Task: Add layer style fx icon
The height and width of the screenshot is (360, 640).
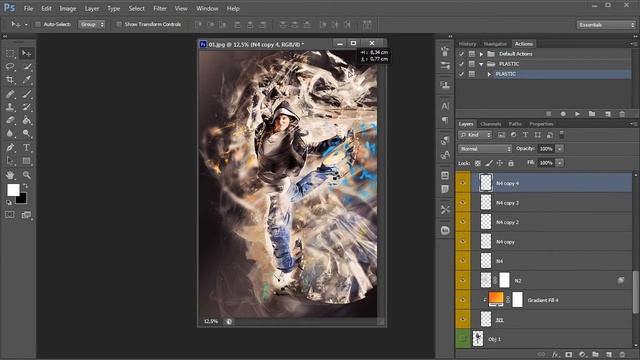Action: pyautogui.click(x=555, y=355)
